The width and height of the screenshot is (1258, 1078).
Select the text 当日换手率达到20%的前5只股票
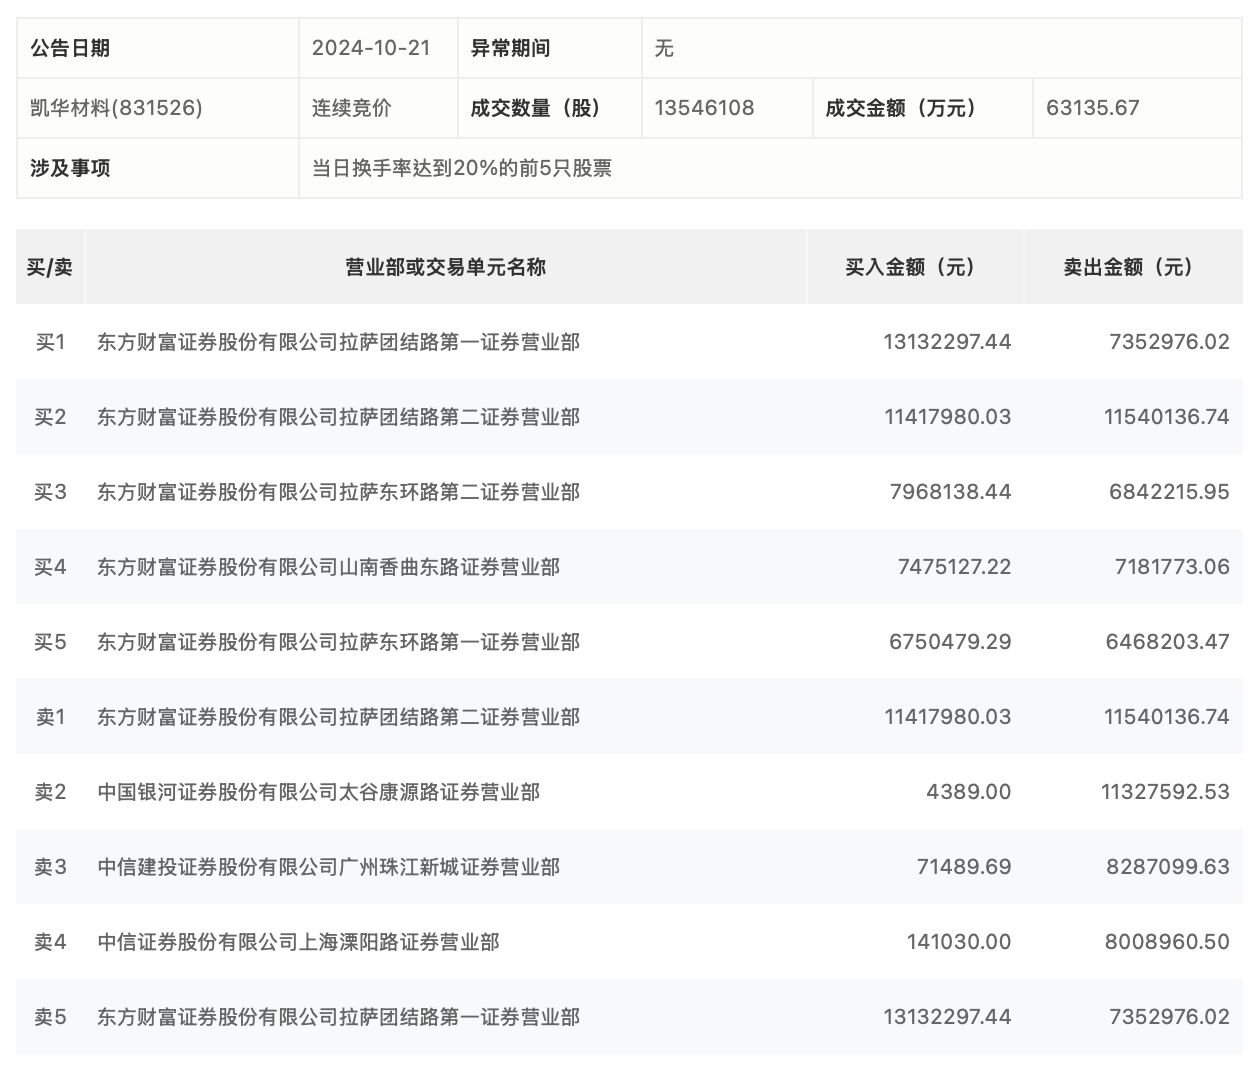tap(462, 168)
